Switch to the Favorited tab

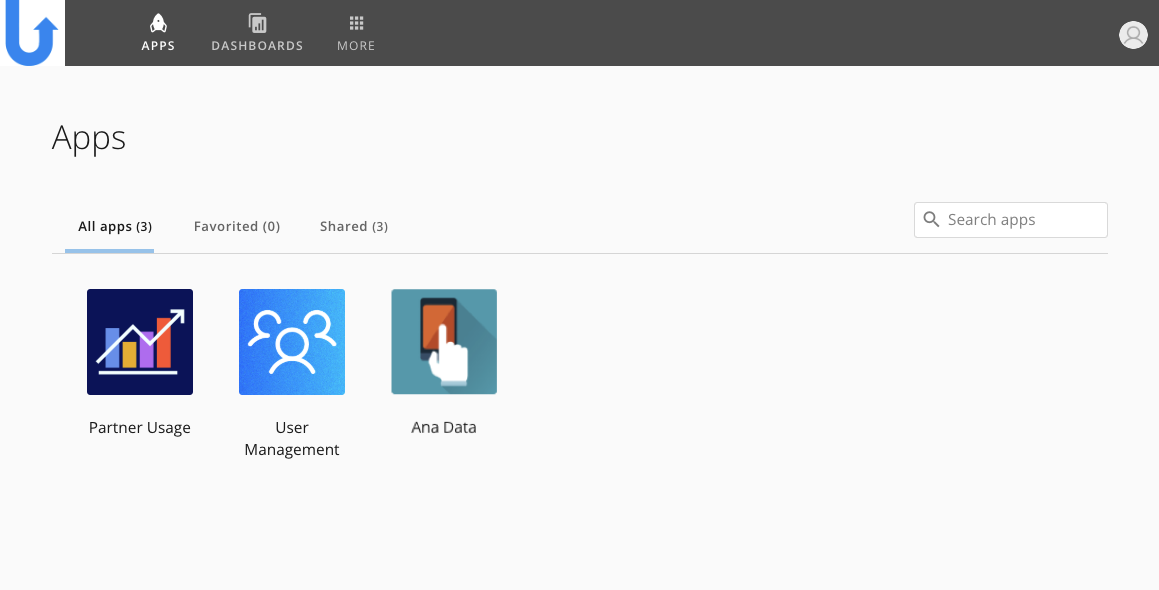pyautogui.click(x=237, y=226)
